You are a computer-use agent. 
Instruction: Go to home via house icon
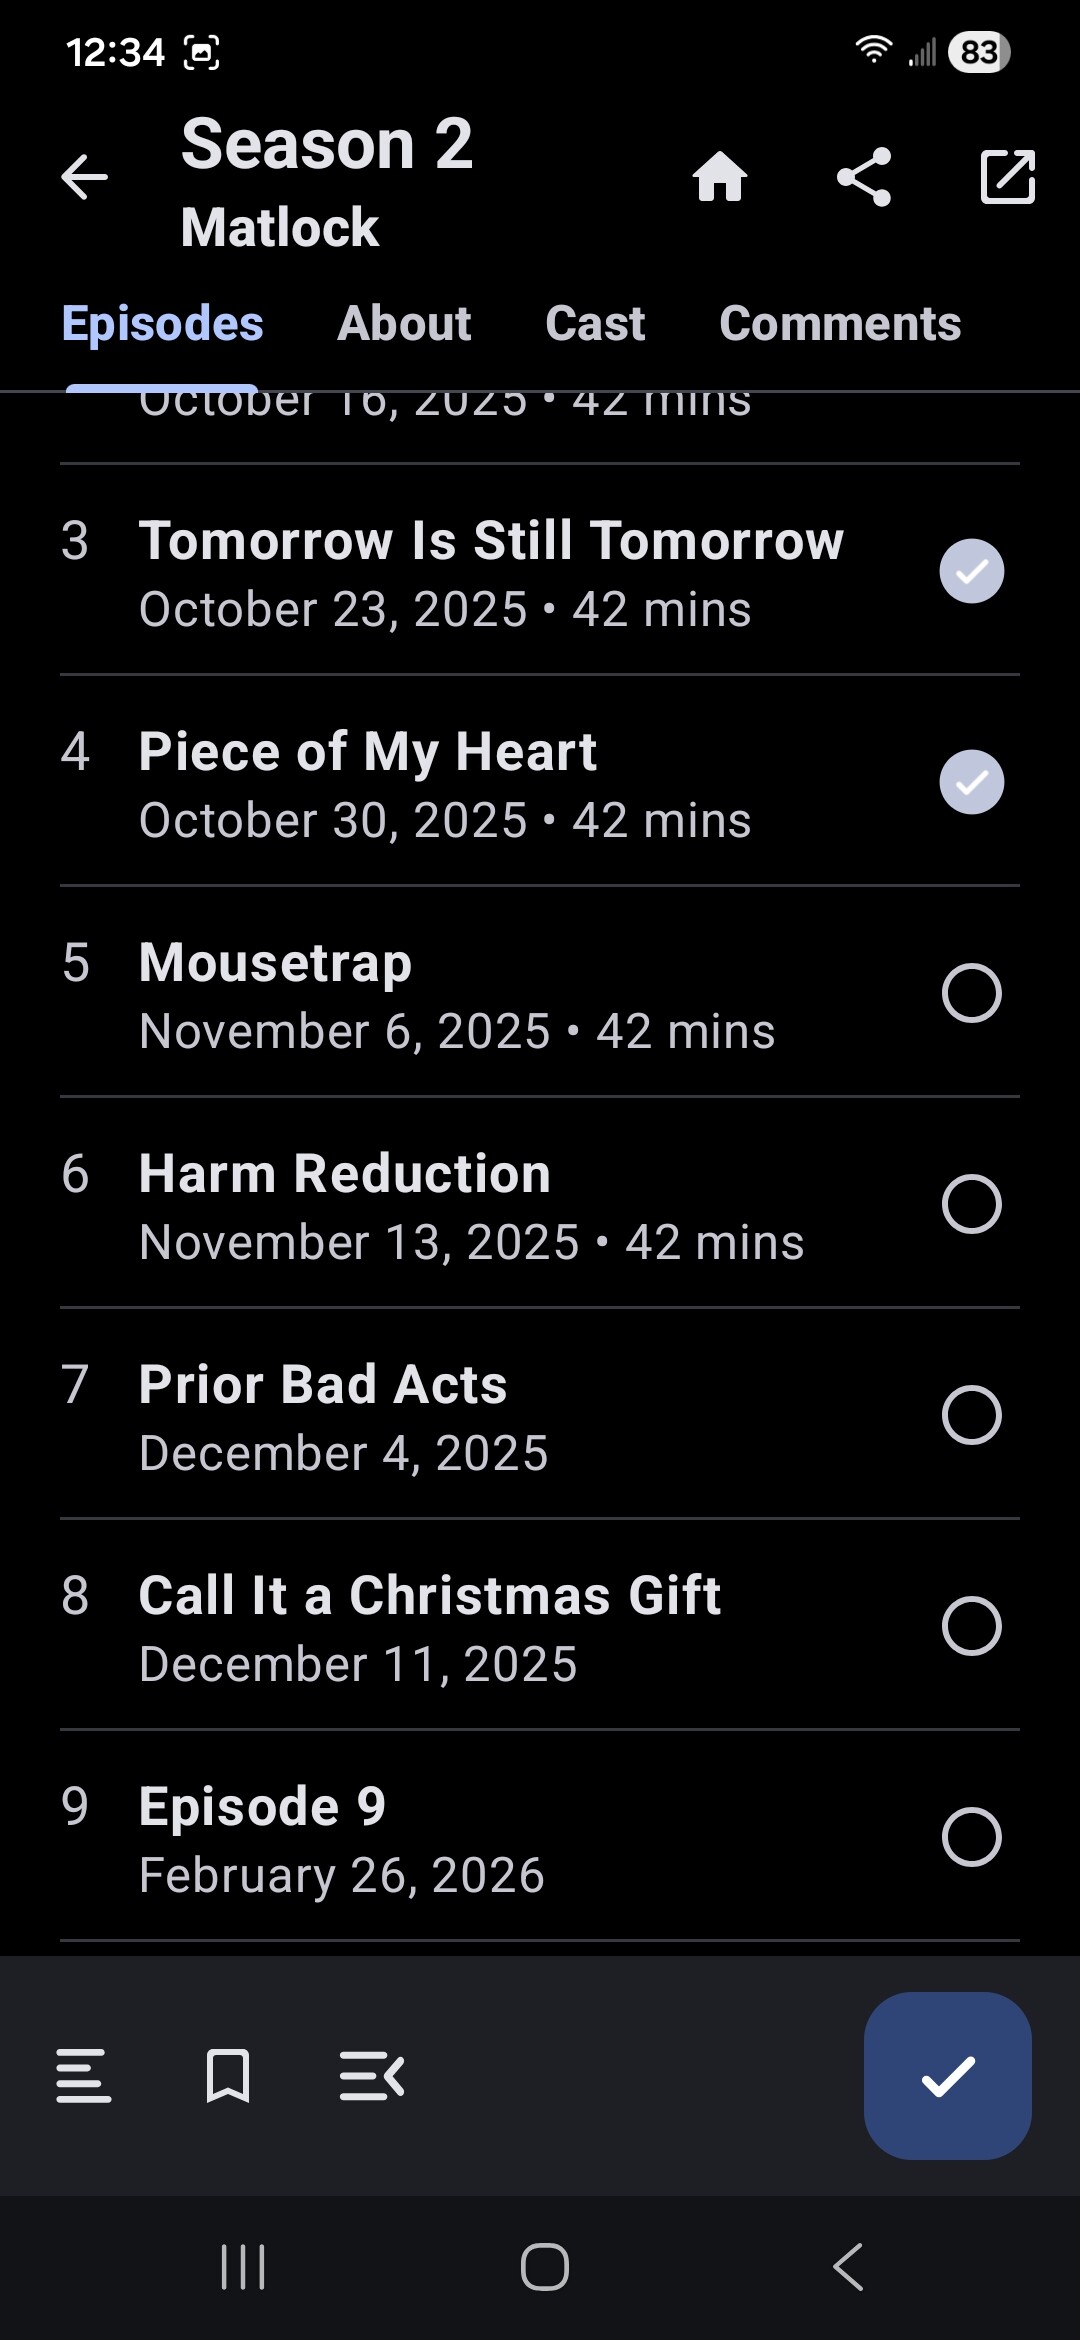coord(720,178)
